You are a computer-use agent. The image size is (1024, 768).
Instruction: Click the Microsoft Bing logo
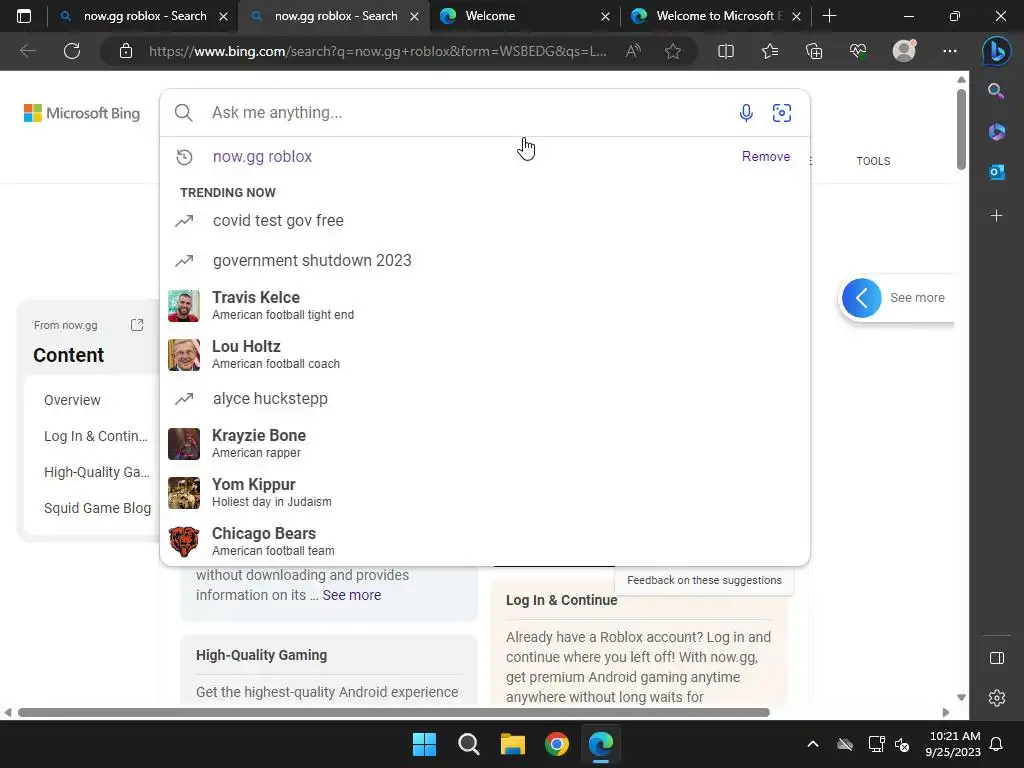(82, 113)
